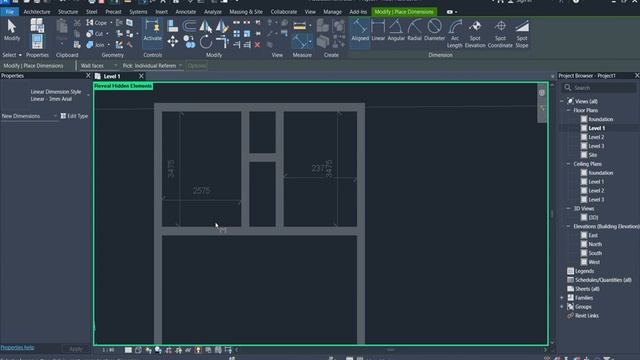Click the Spot Coordinate tool
Image resolution: width=640 pixels, height=360 pixels.
(500, 34)
